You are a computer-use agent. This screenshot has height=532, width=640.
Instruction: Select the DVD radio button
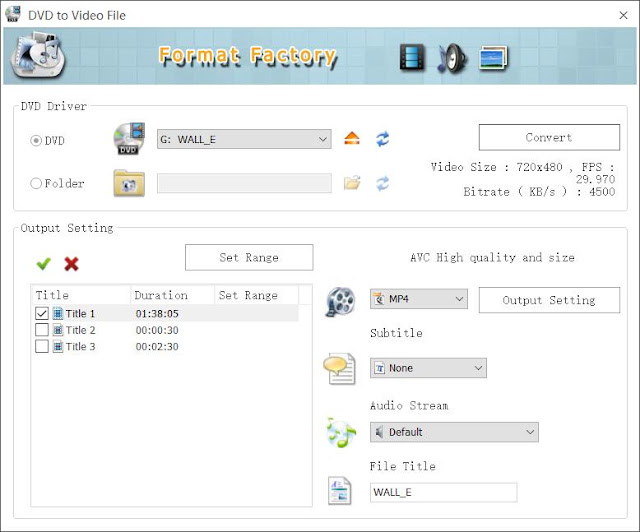point(36,141)
